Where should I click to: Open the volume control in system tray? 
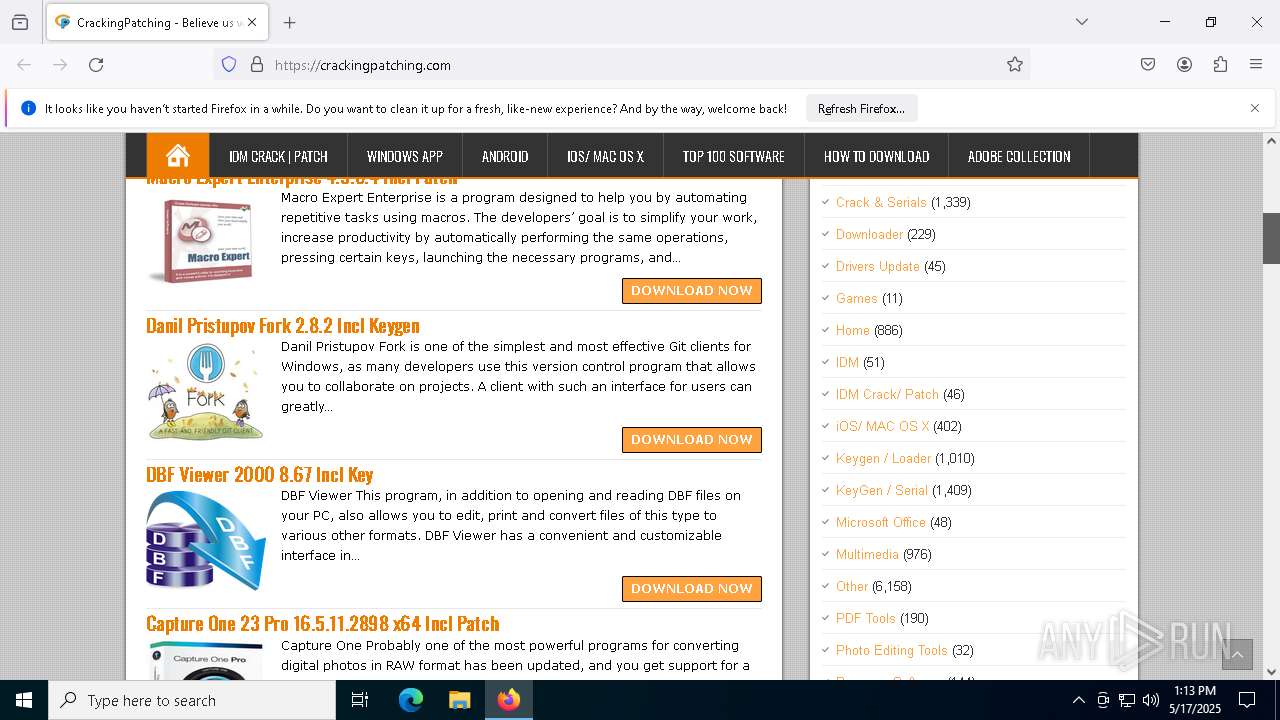[x=1151, y=700]
